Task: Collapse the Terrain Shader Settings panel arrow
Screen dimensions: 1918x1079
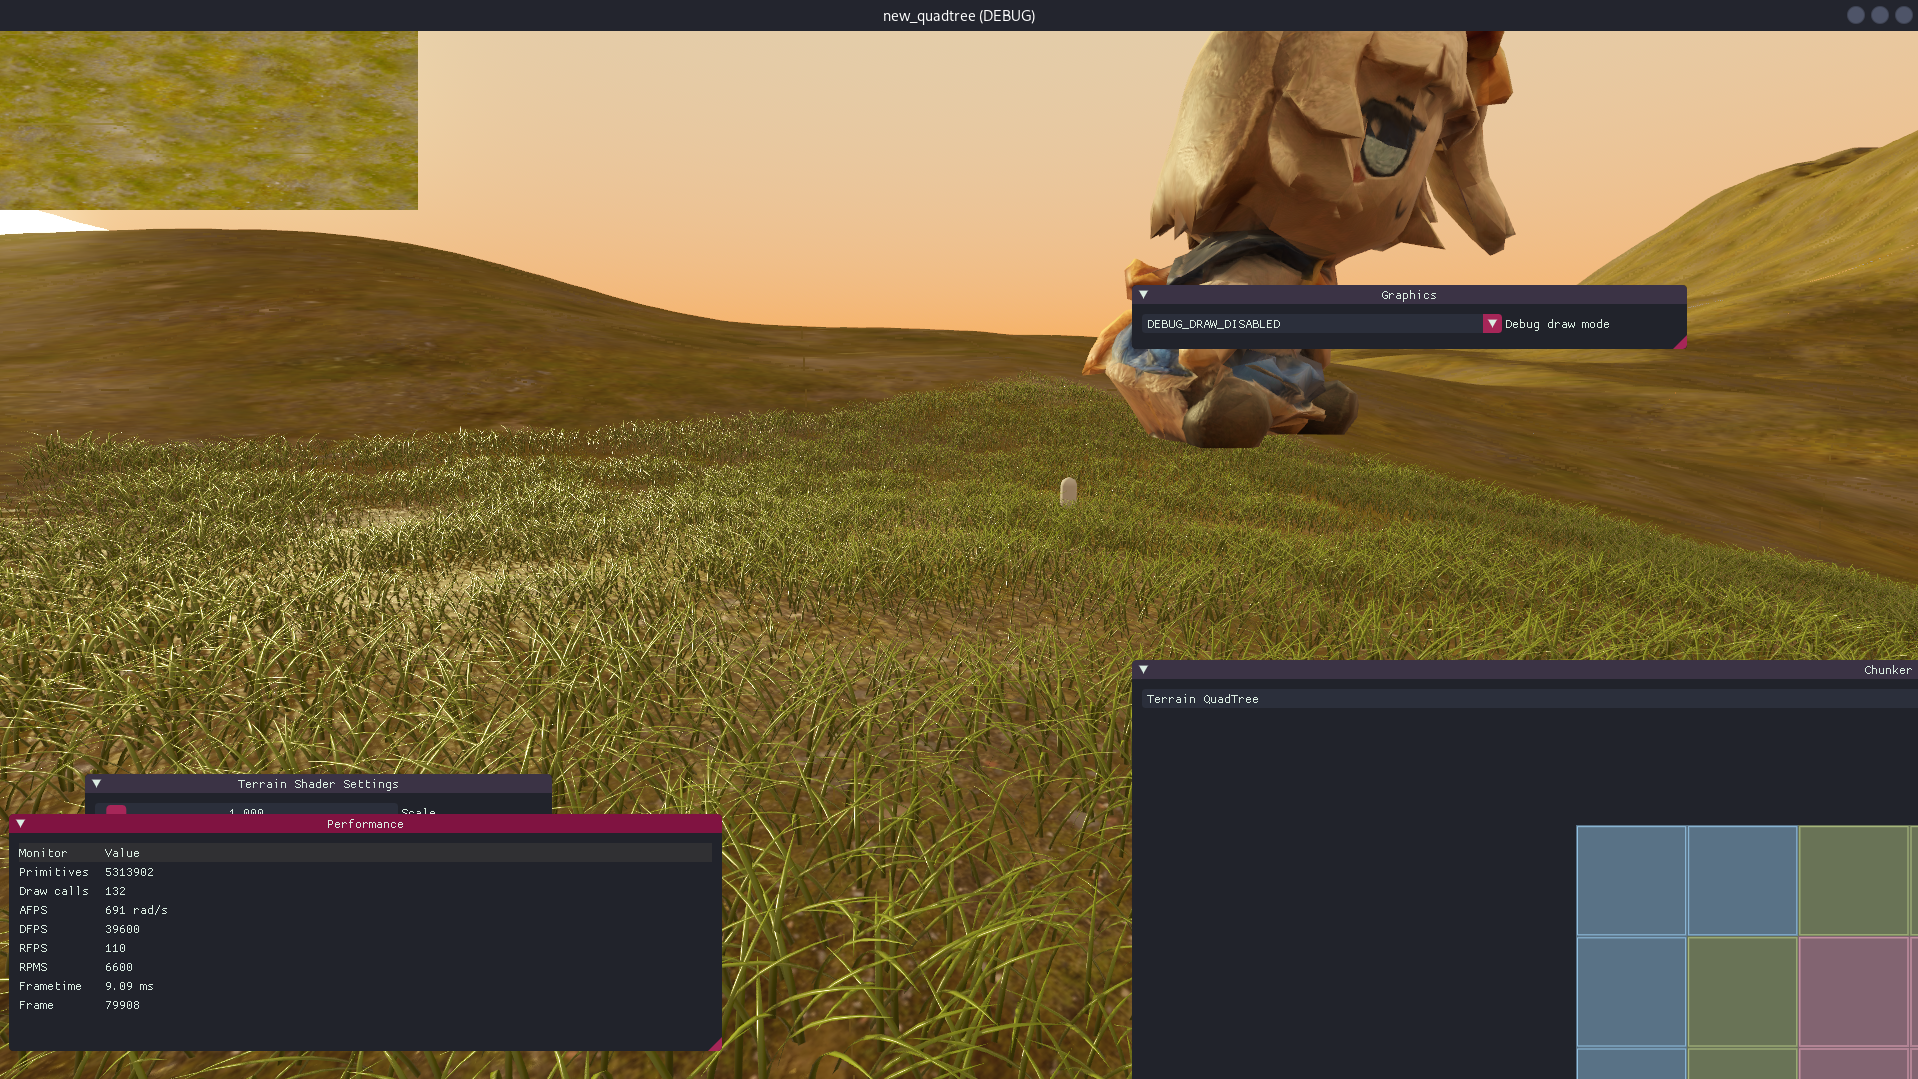Action: [x=97, y=784]
